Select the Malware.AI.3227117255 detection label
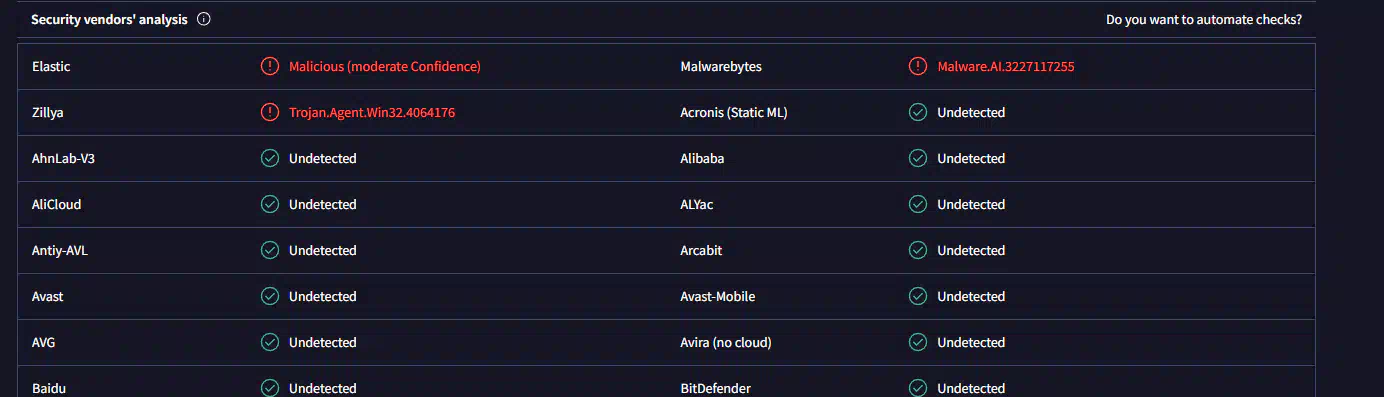Image resolution: width=1384 pixels, height=397 pixels. point(1006,66)
